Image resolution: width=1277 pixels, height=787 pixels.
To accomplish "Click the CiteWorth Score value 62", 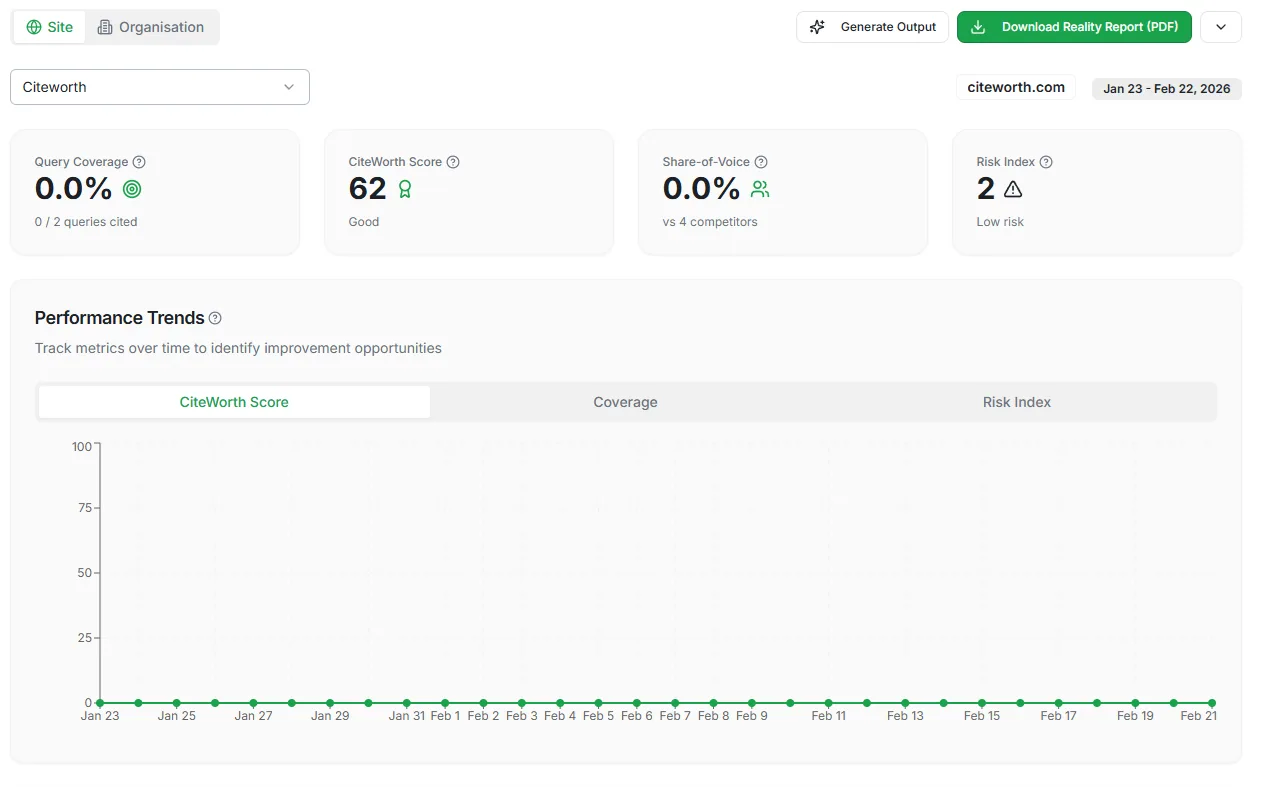I will [368, 188].
